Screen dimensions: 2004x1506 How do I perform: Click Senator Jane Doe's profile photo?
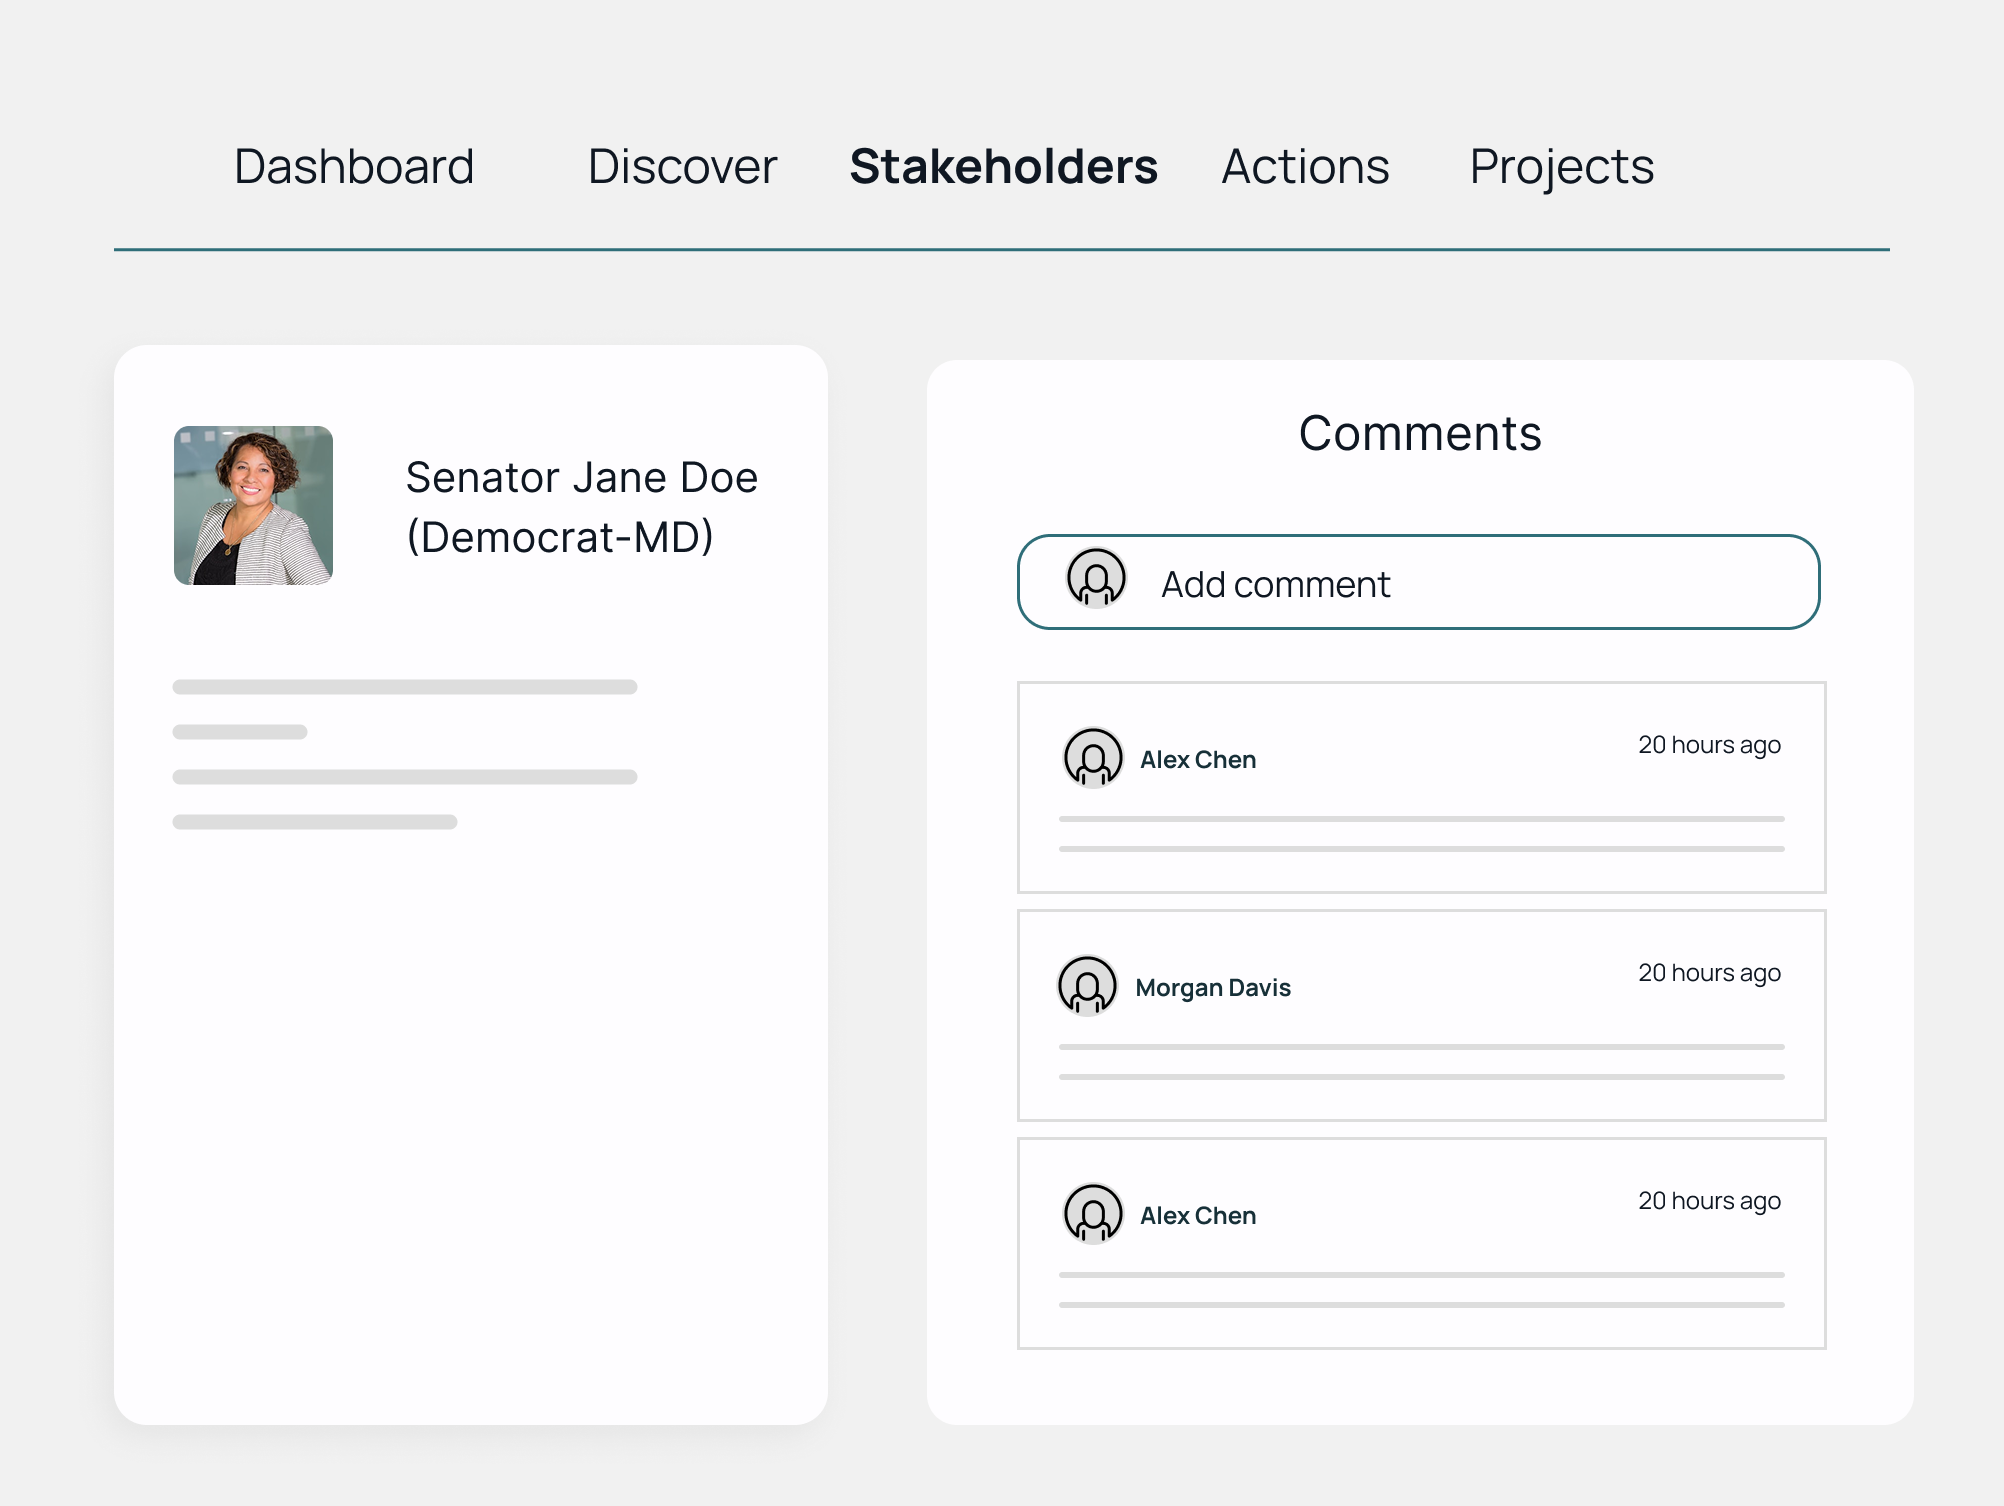[x=253, y=505]
